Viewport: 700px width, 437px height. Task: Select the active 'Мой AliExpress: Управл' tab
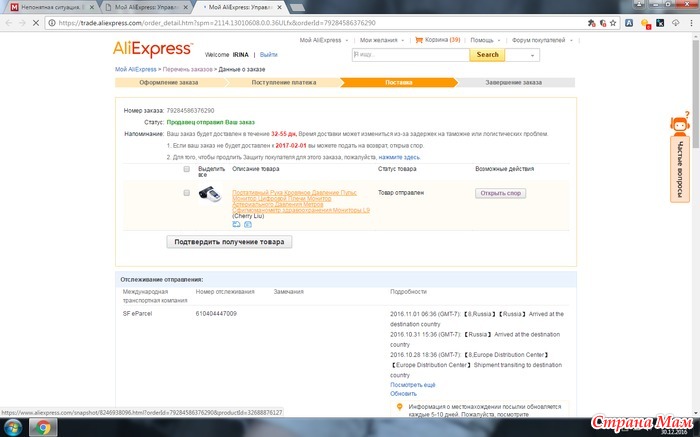pos(242,7)
